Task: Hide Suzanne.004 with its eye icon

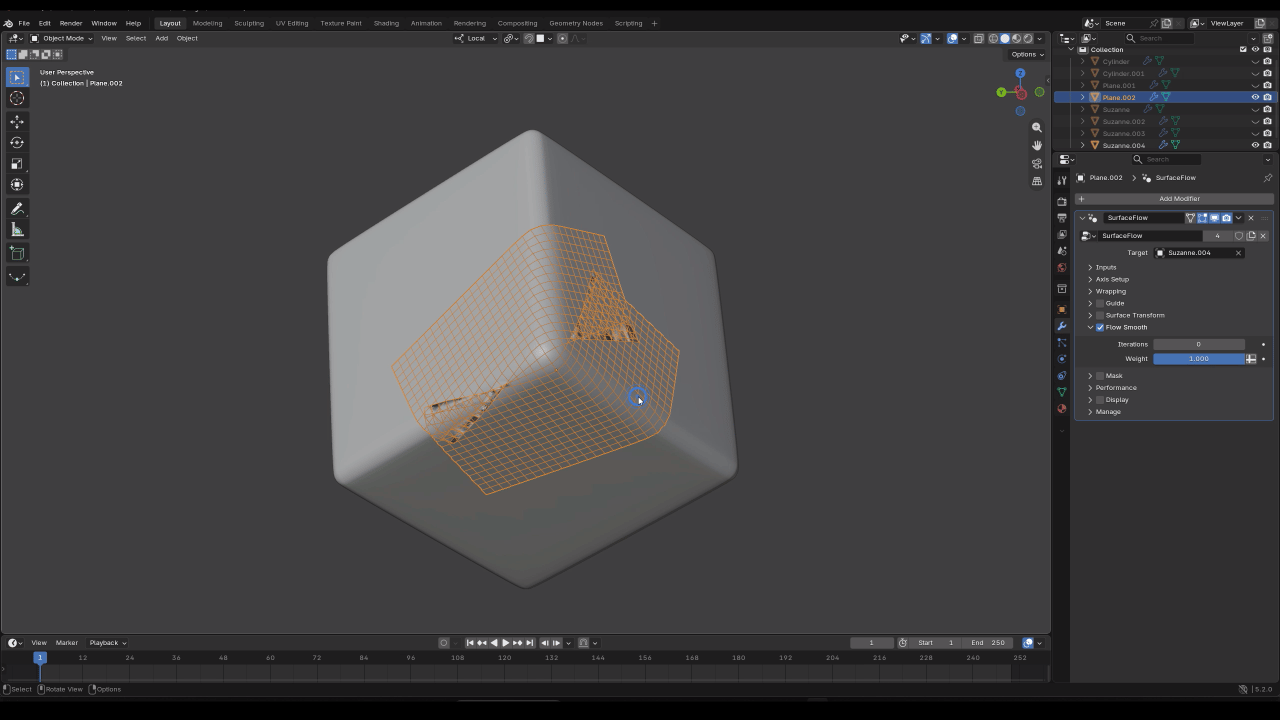Action: [1255, 145]
